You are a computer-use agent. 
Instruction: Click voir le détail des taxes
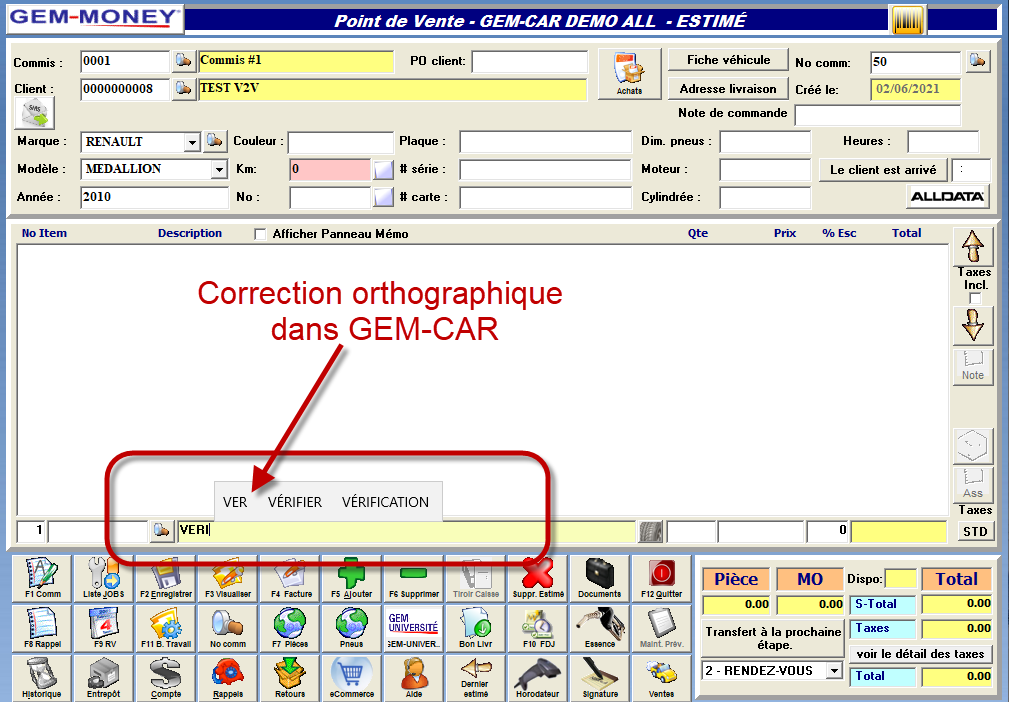coord(920,654)
